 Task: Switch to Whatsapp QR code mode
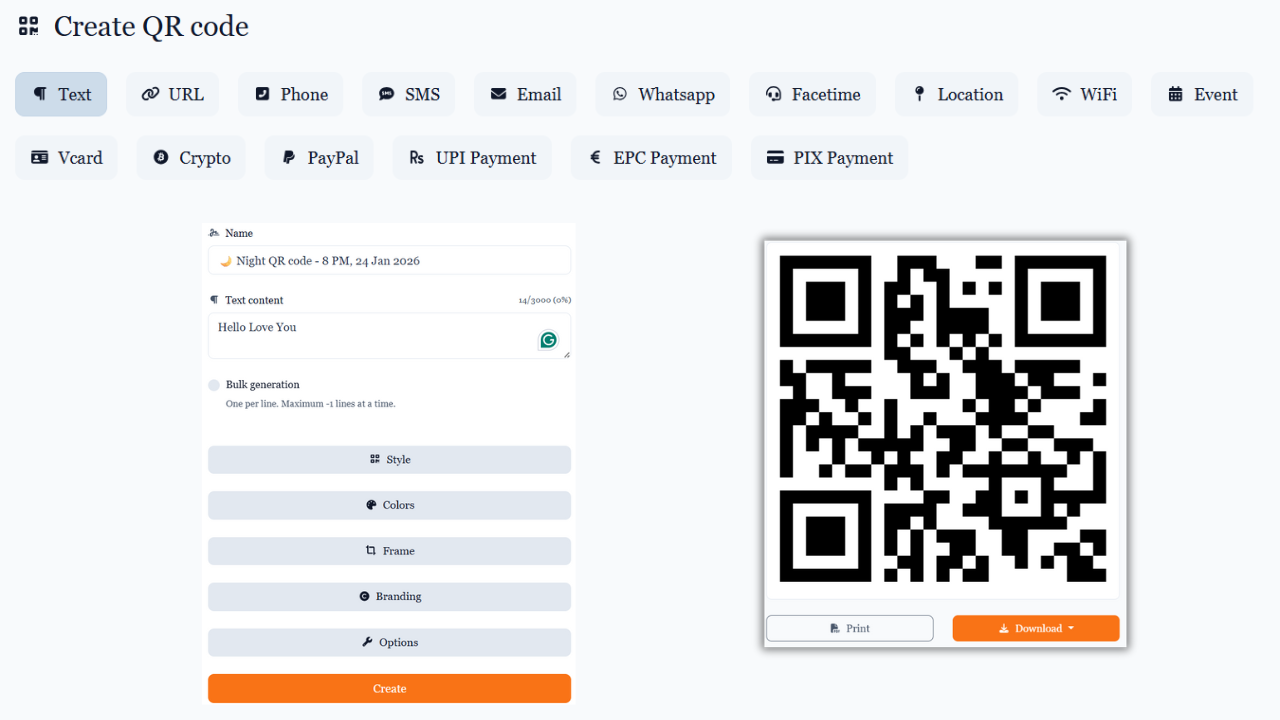[x=662, y=94]
